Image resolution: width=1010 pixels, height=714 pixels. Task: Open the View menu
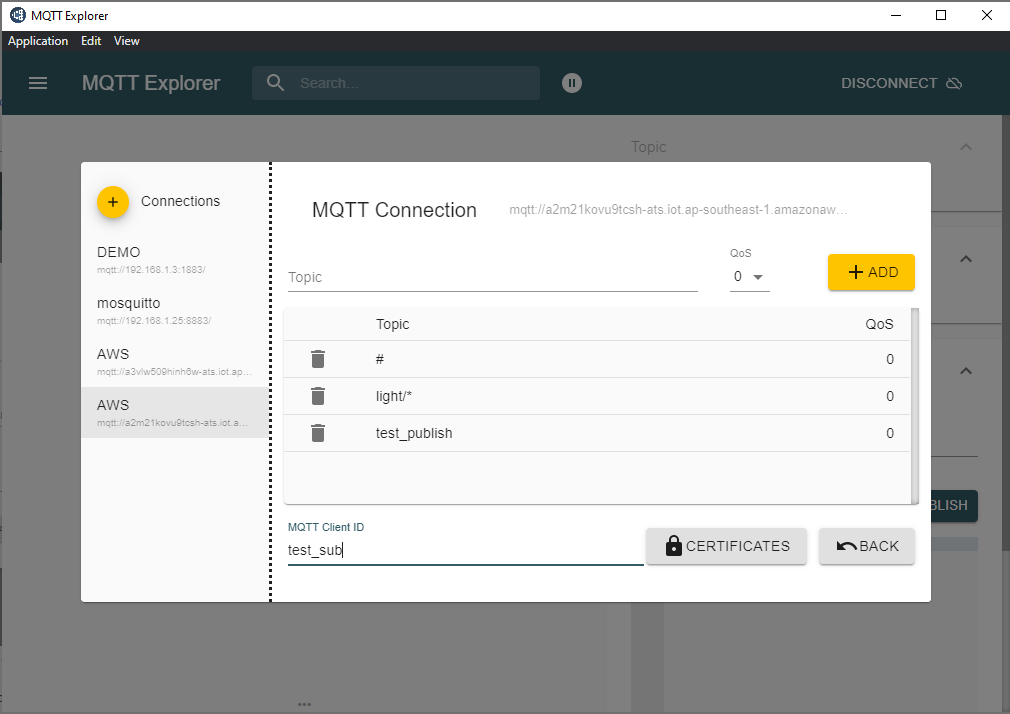point(126,41)
